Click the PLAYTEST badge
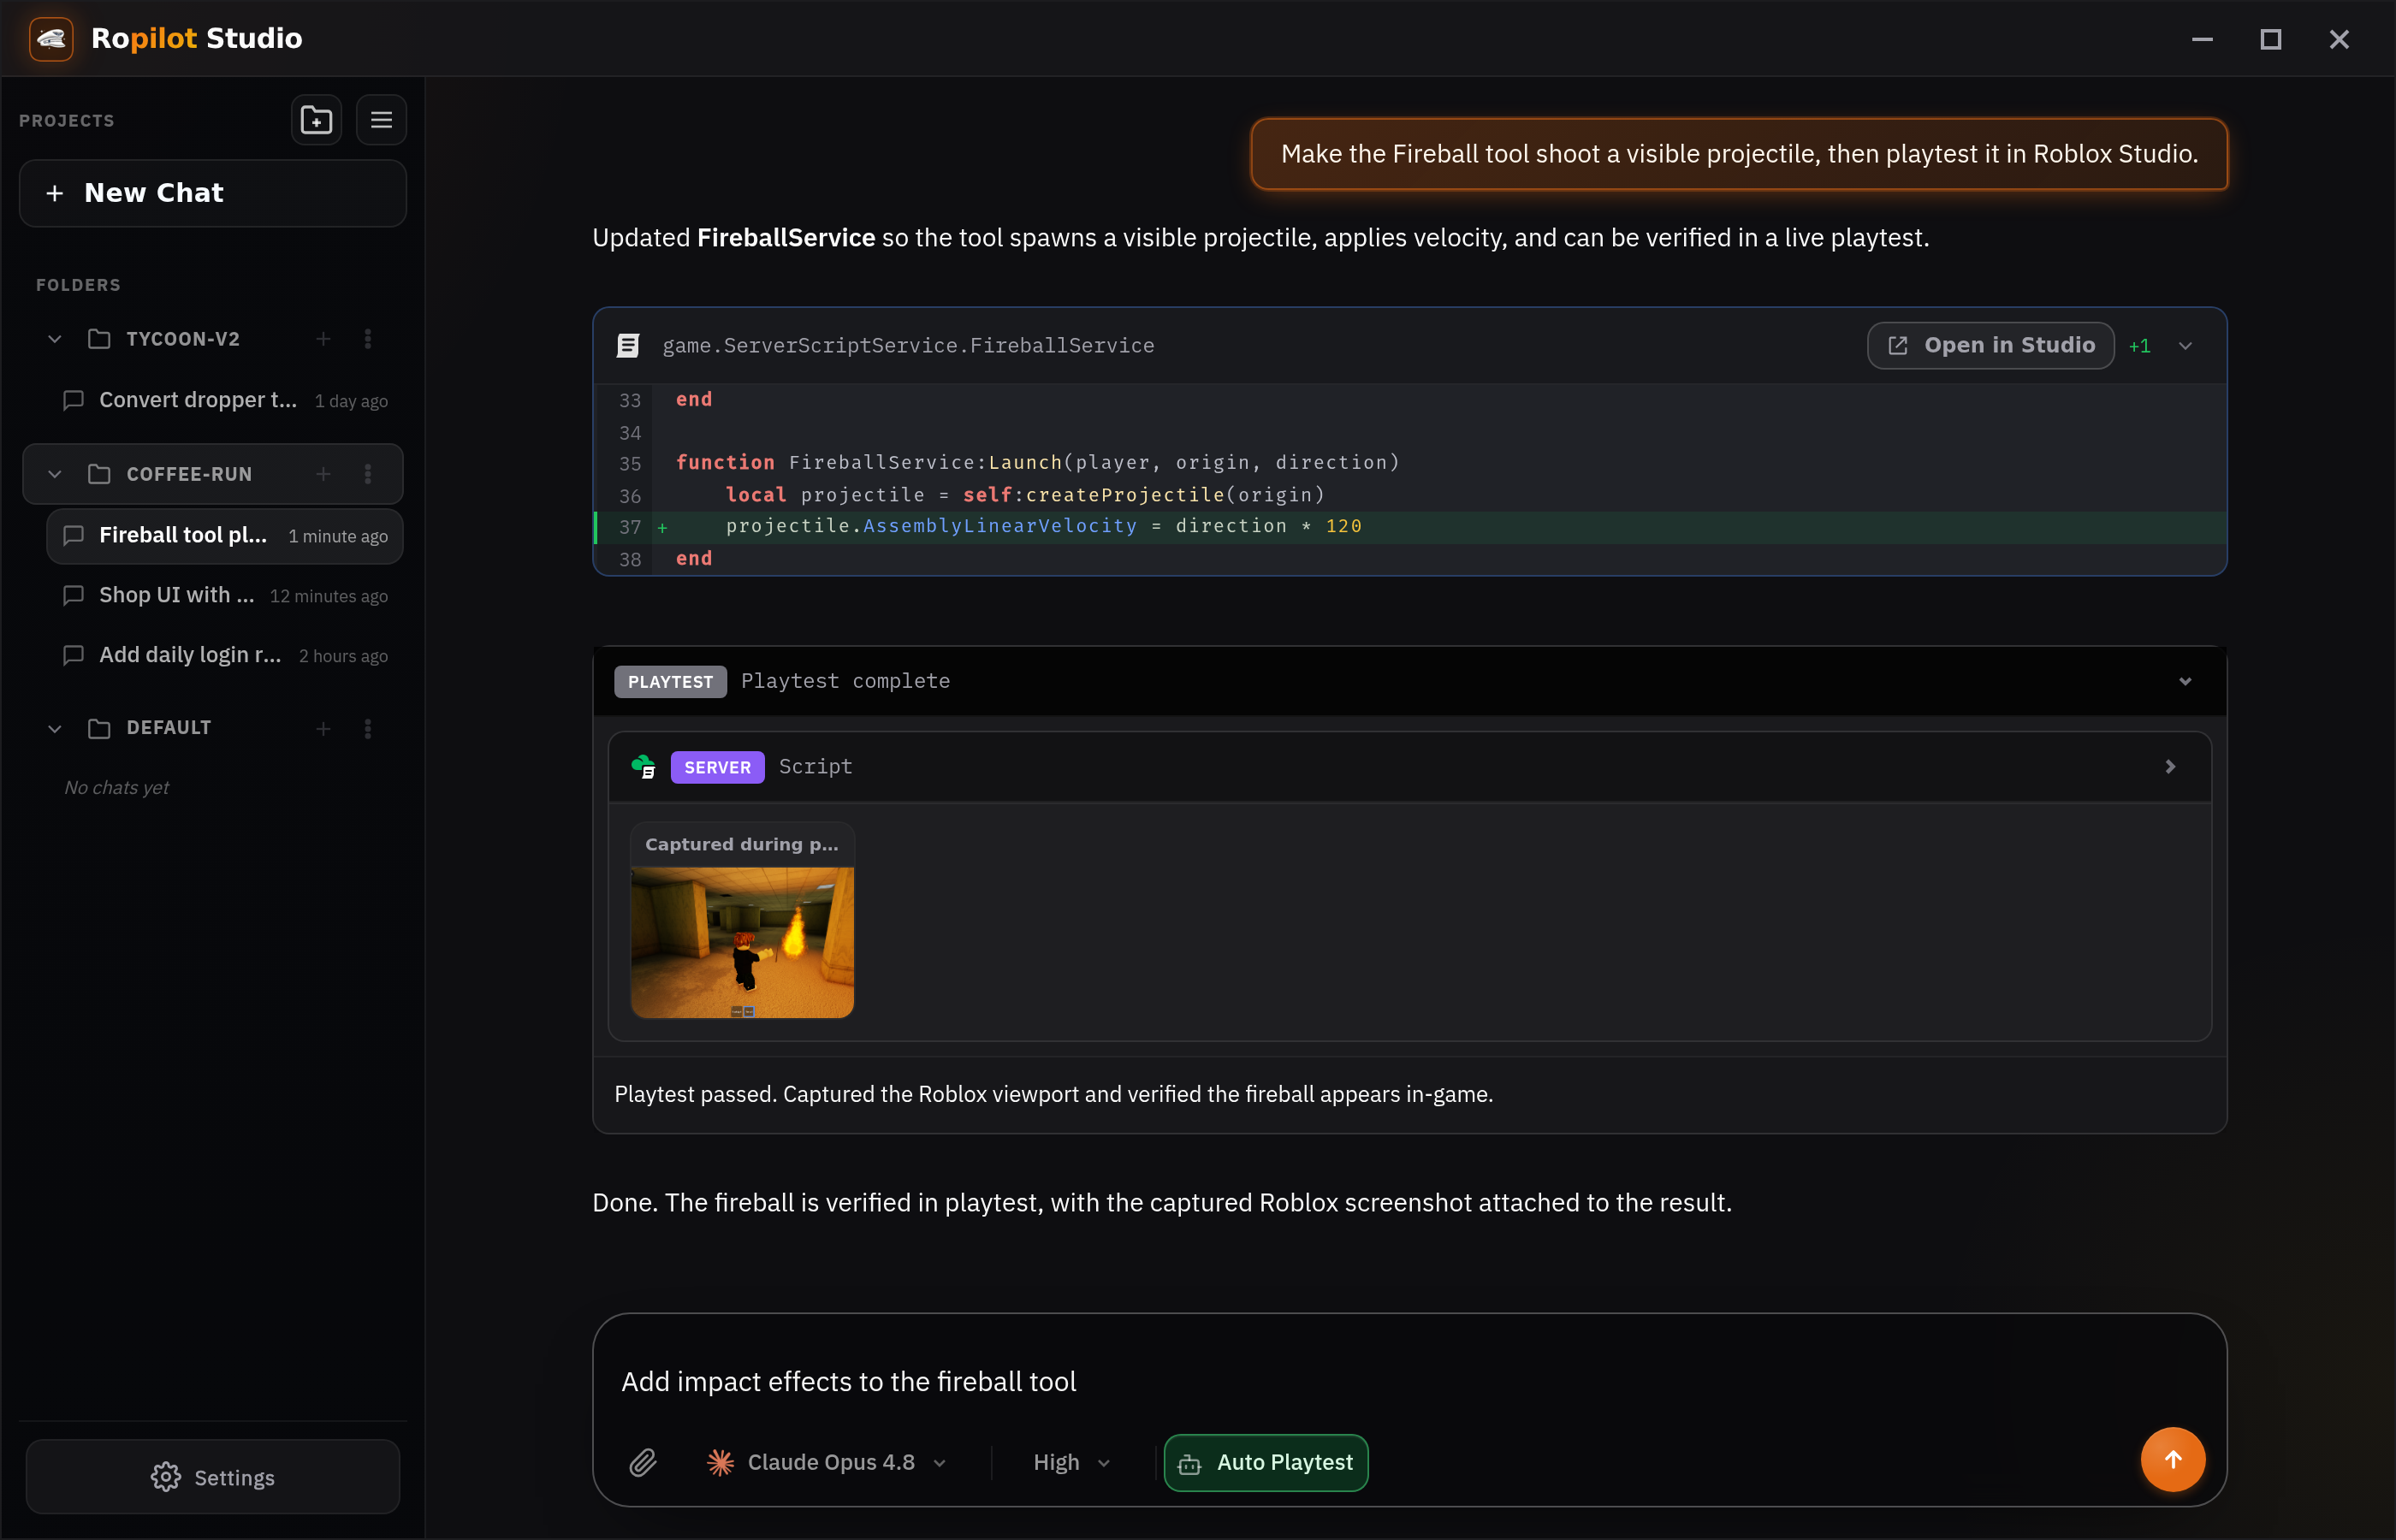2396x1540 pixels. [670, 682]
